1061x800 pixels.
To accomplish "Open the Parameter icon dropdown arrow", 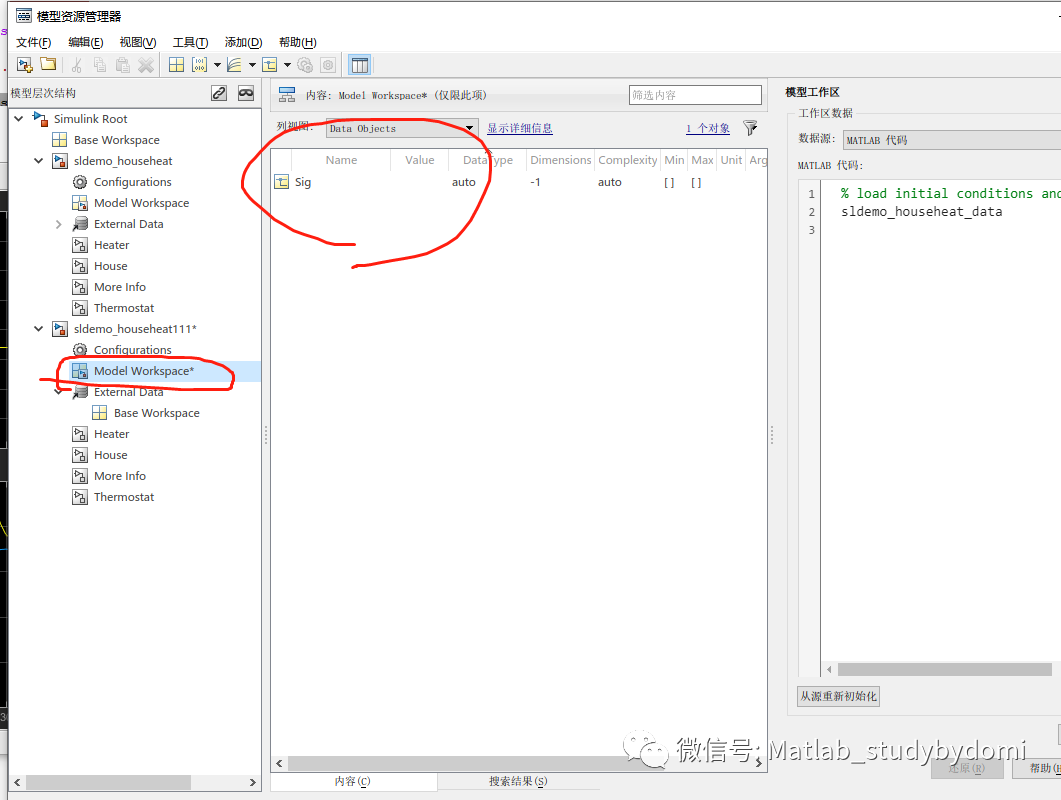I will (x=217, y=65).
